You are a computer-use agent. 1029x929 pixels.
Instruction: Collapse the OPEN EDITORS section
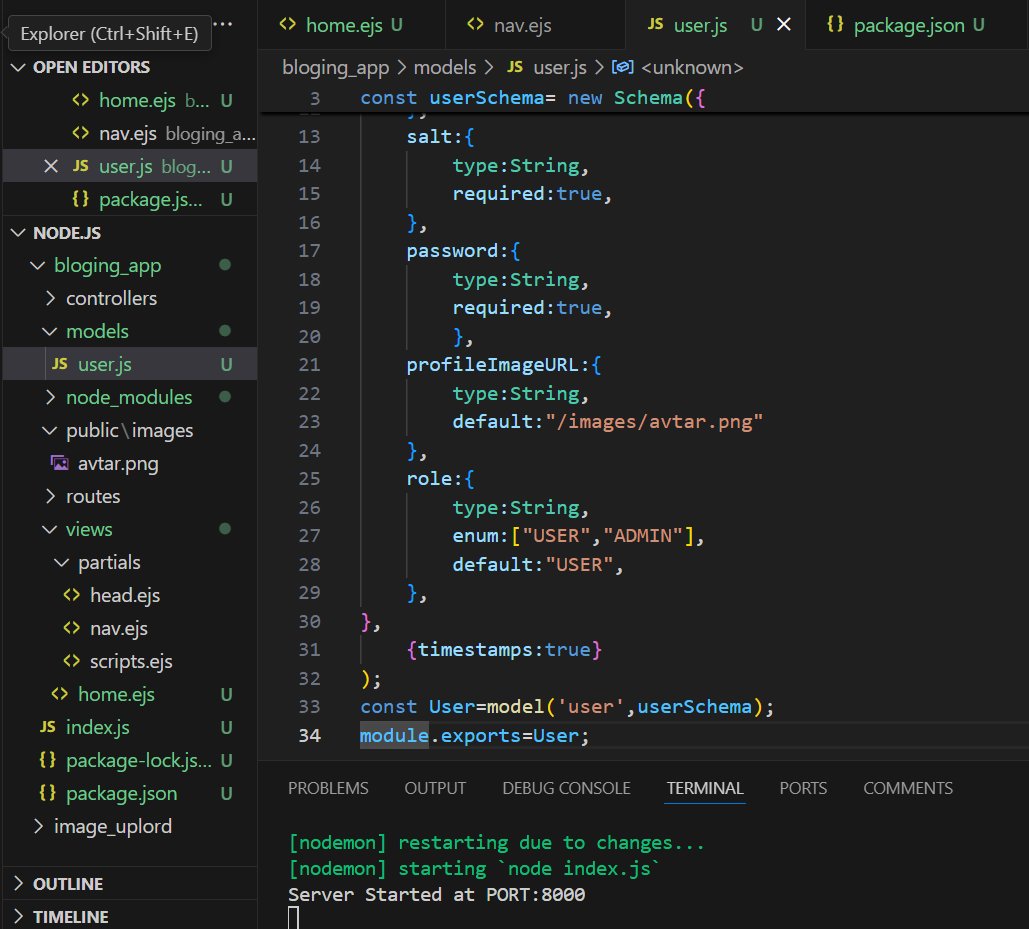(18, 67)
